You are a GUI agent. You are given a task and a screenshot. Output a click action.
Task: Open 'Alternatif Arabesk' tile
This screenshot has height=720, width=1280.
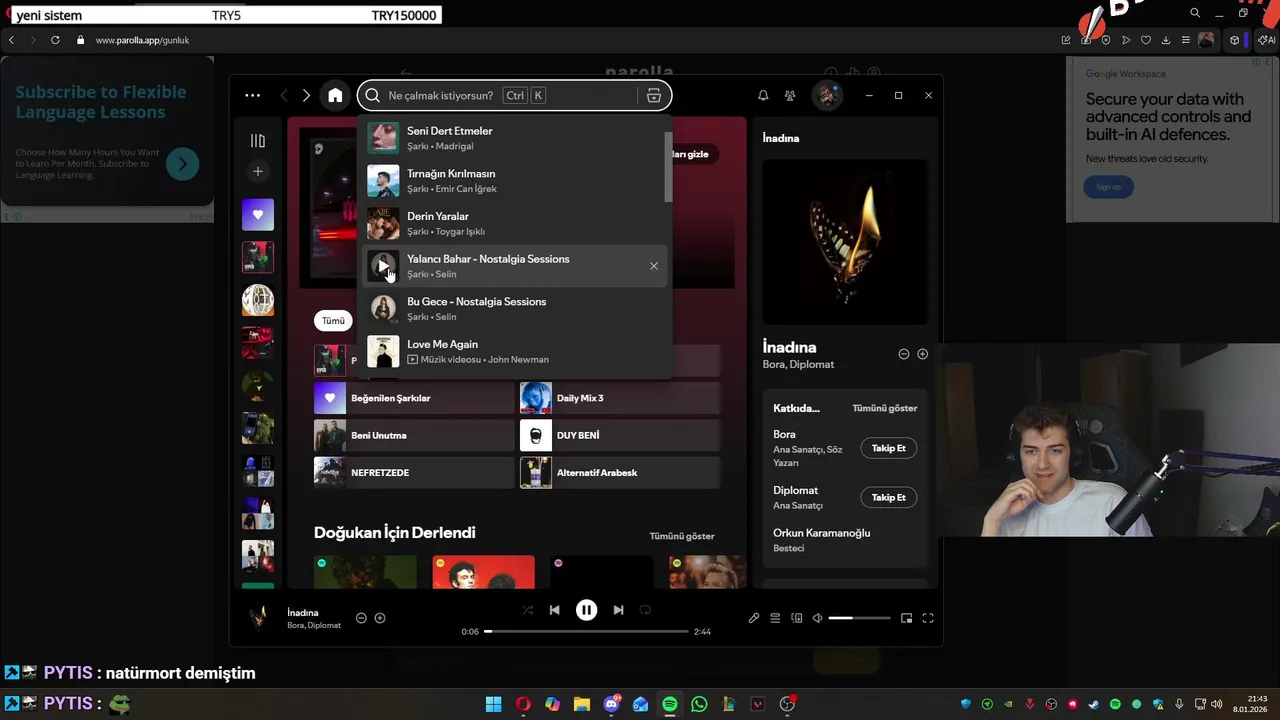(620, 472)
